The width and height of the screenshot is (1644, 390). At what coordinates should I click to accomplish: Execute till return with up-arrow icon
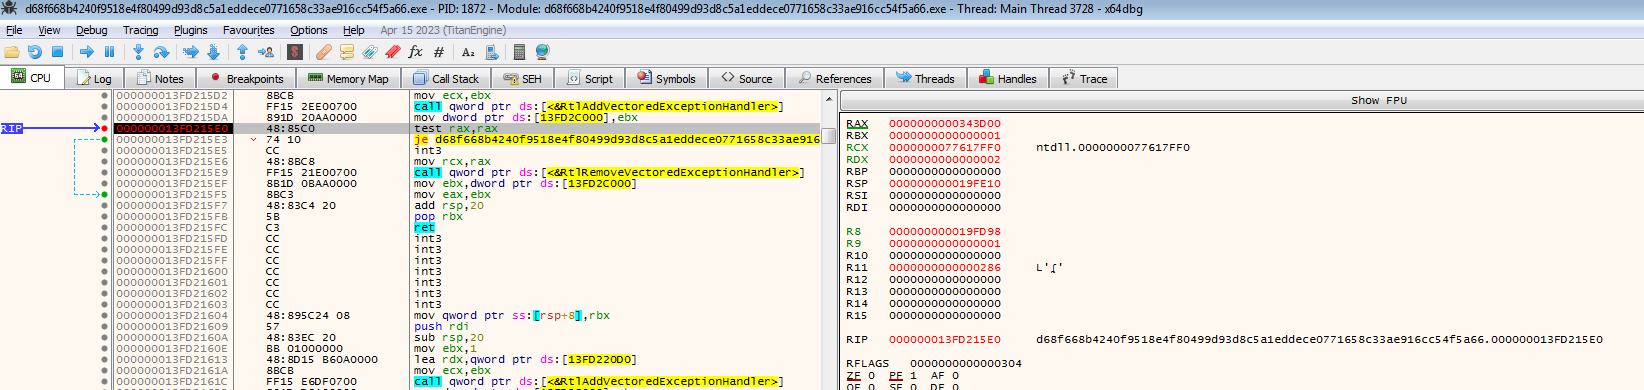(x=242, y=52)
